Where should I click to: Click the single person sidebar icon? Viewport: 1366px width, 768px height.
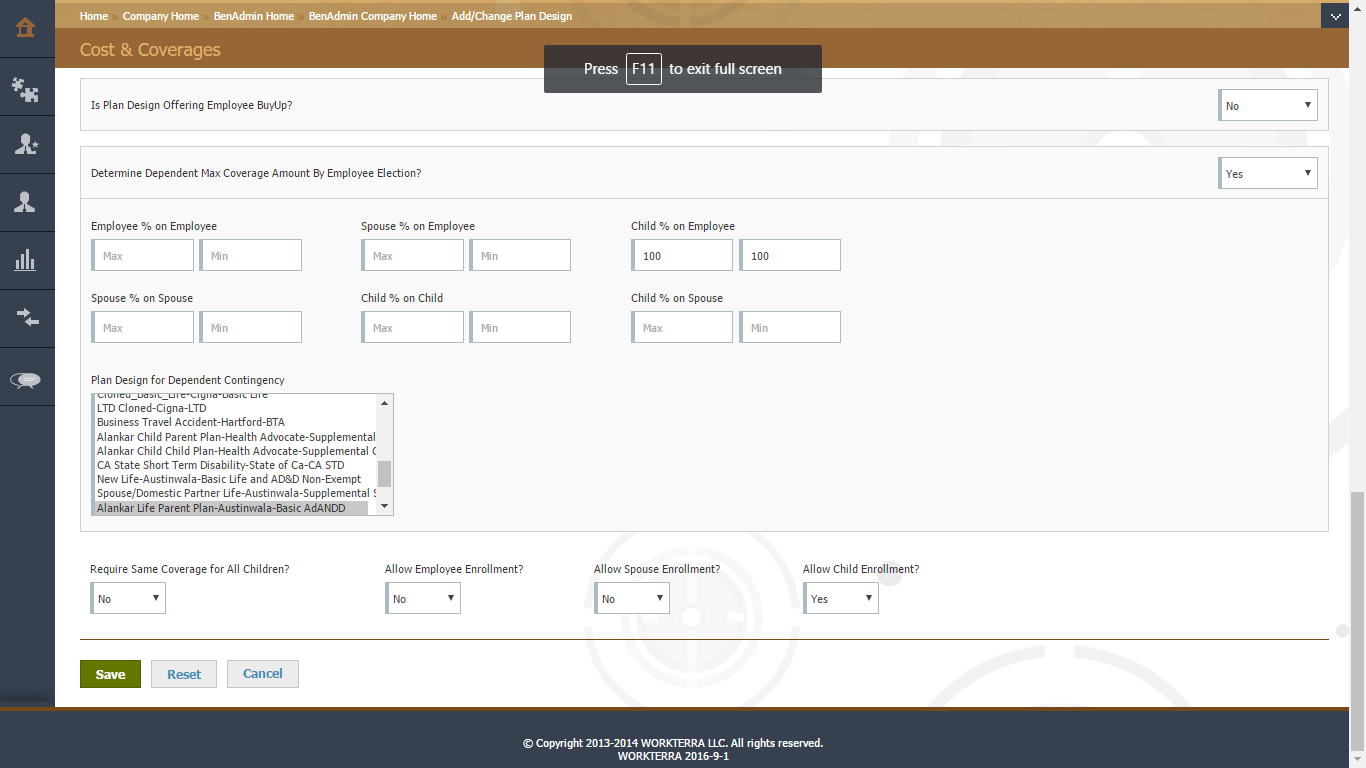pyautogui.click(x=26, y=202)
